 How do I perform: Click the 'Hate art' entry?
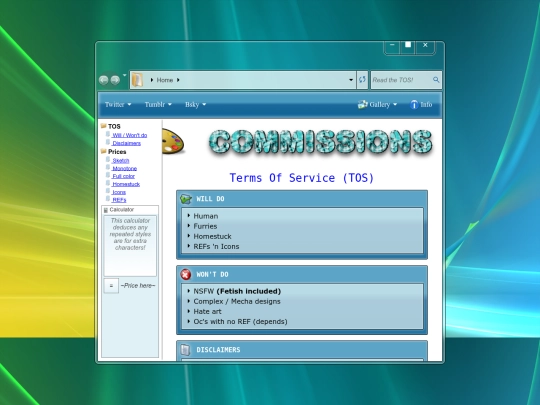click(207, 311)
